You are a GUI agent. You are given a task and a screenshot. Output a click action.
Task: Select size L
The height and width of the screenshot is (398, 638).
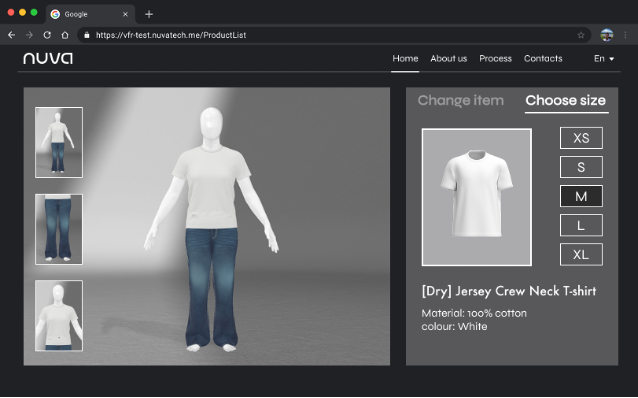581,225
